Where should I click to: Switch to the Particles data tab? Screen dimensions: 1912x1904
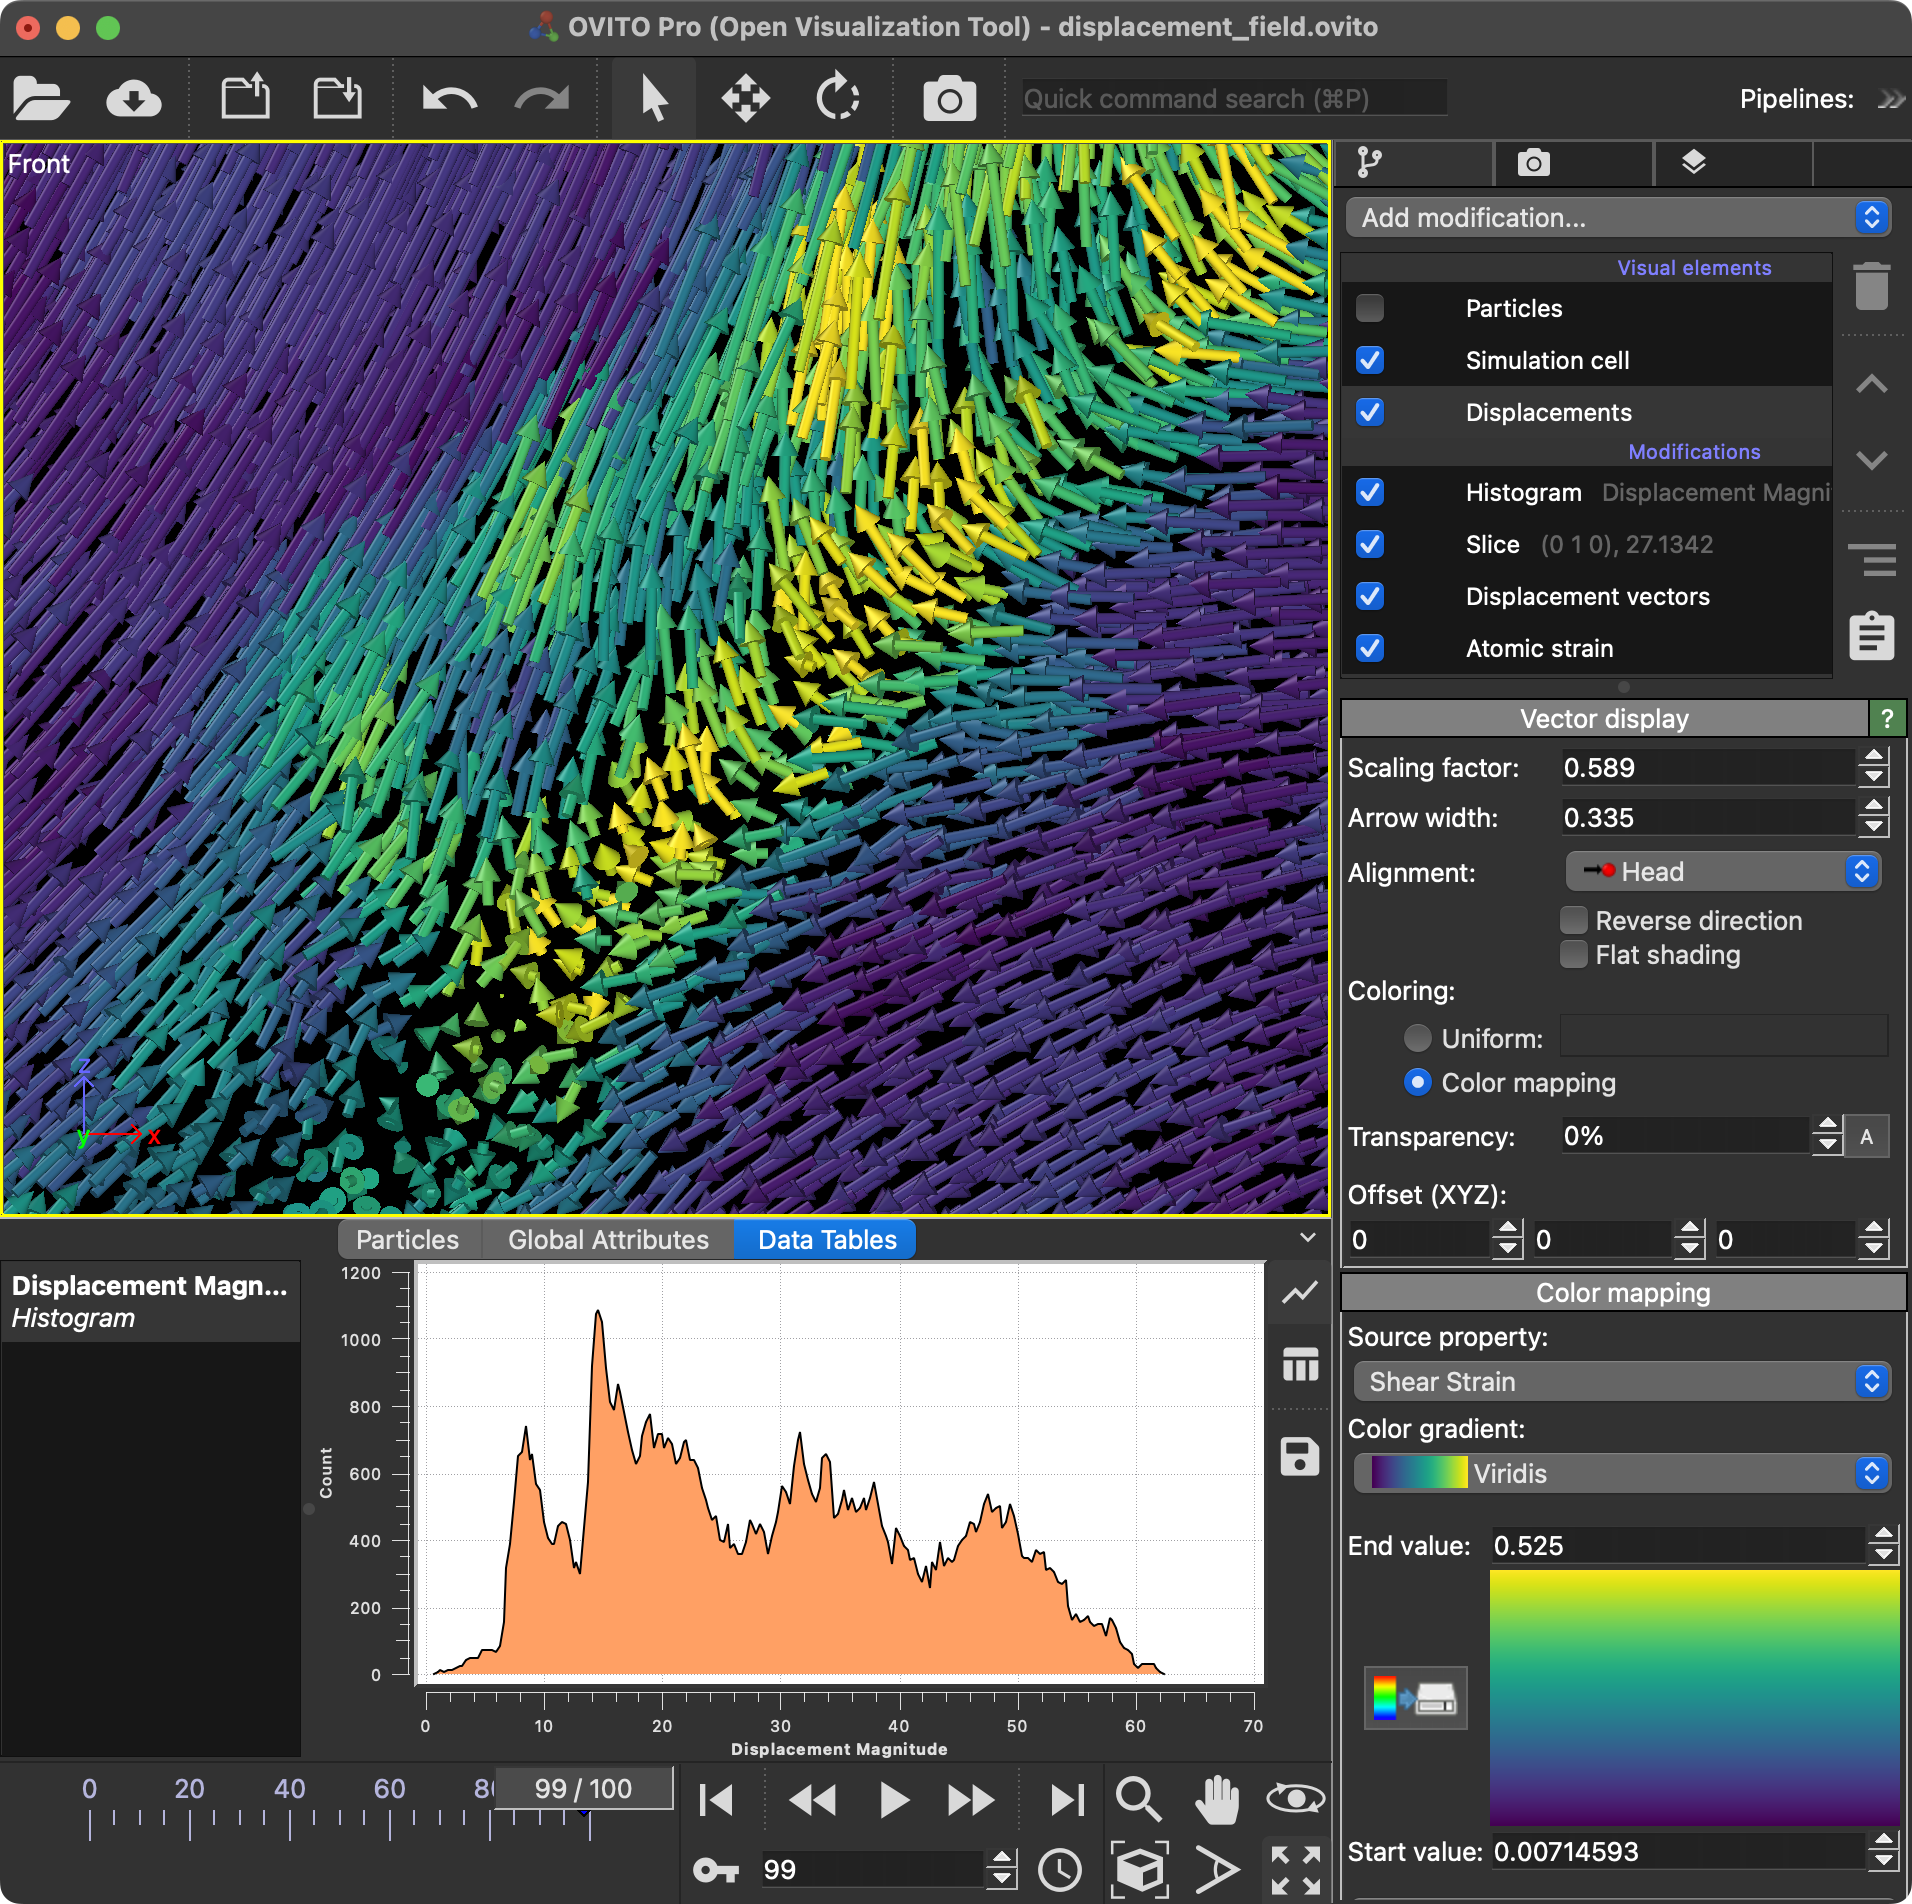pyautogui.click(x=407, y=1240)
